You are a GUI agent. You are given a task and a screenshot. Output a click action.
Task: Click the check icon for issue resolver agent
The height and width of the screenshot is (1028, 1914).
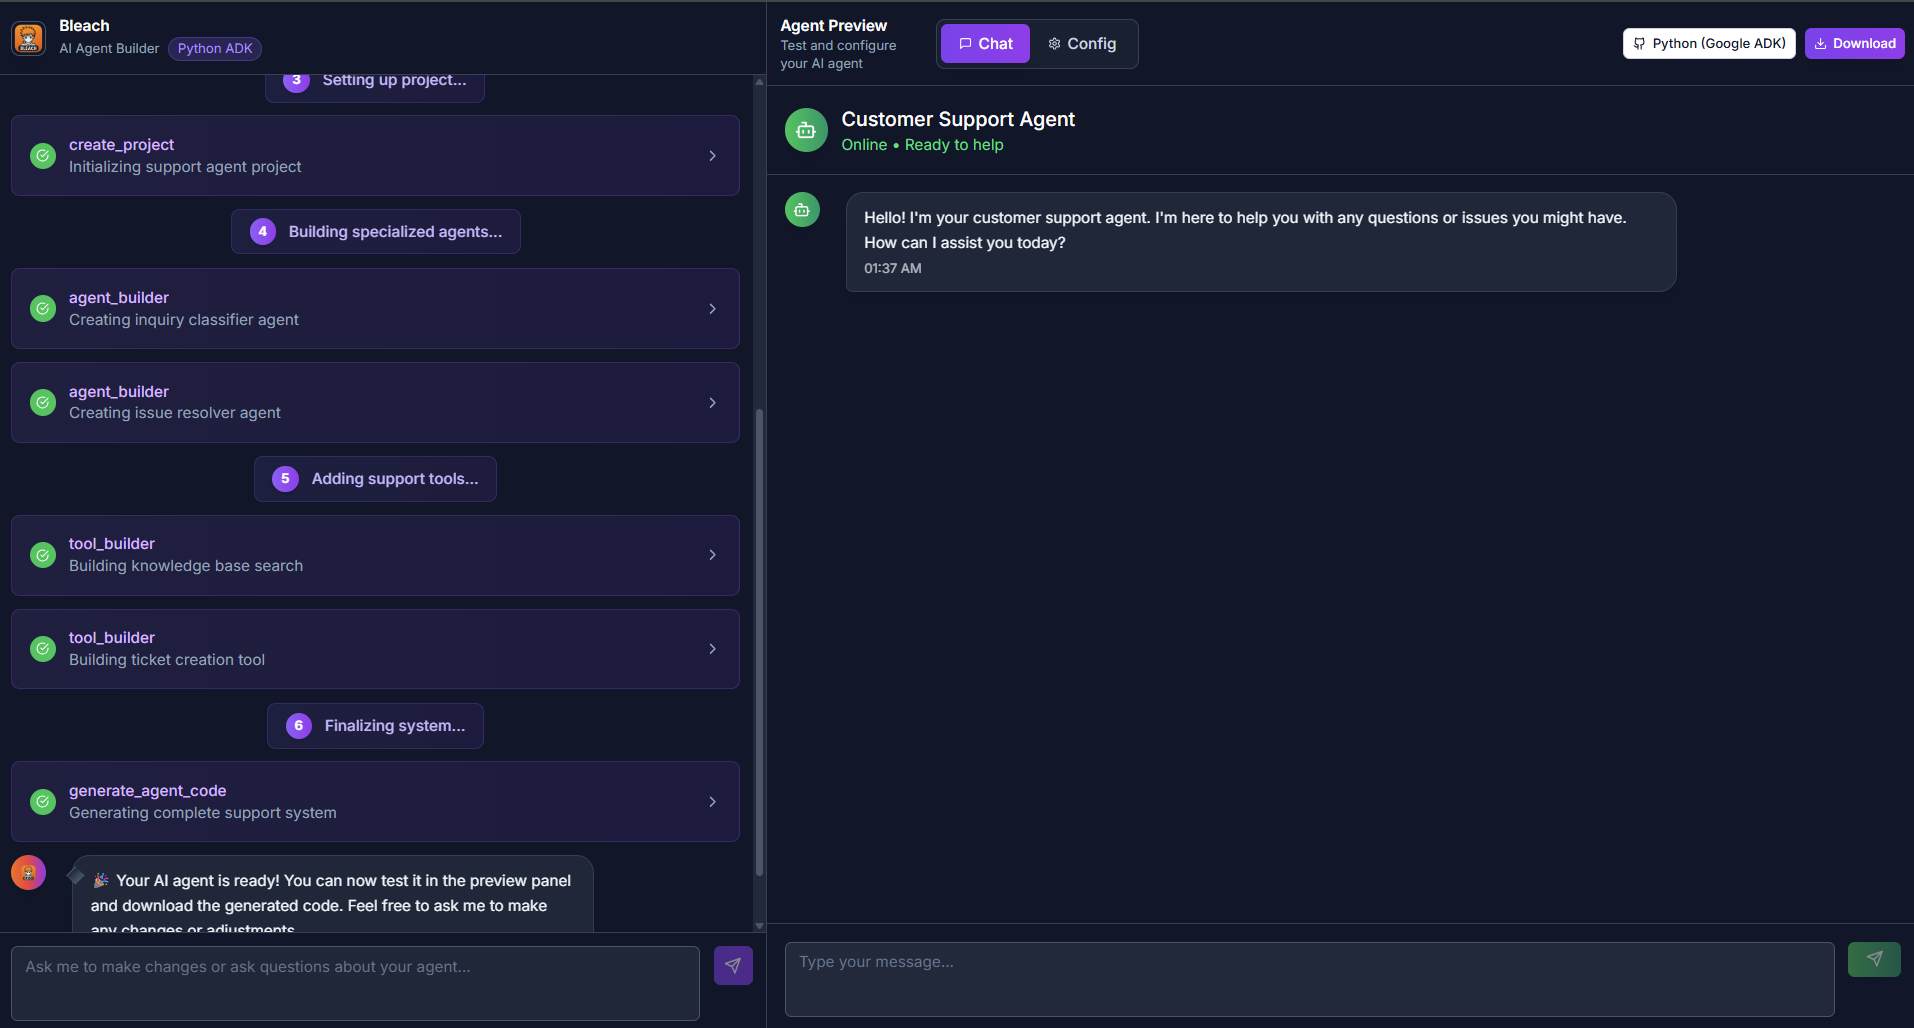click(x=43, y=403)
